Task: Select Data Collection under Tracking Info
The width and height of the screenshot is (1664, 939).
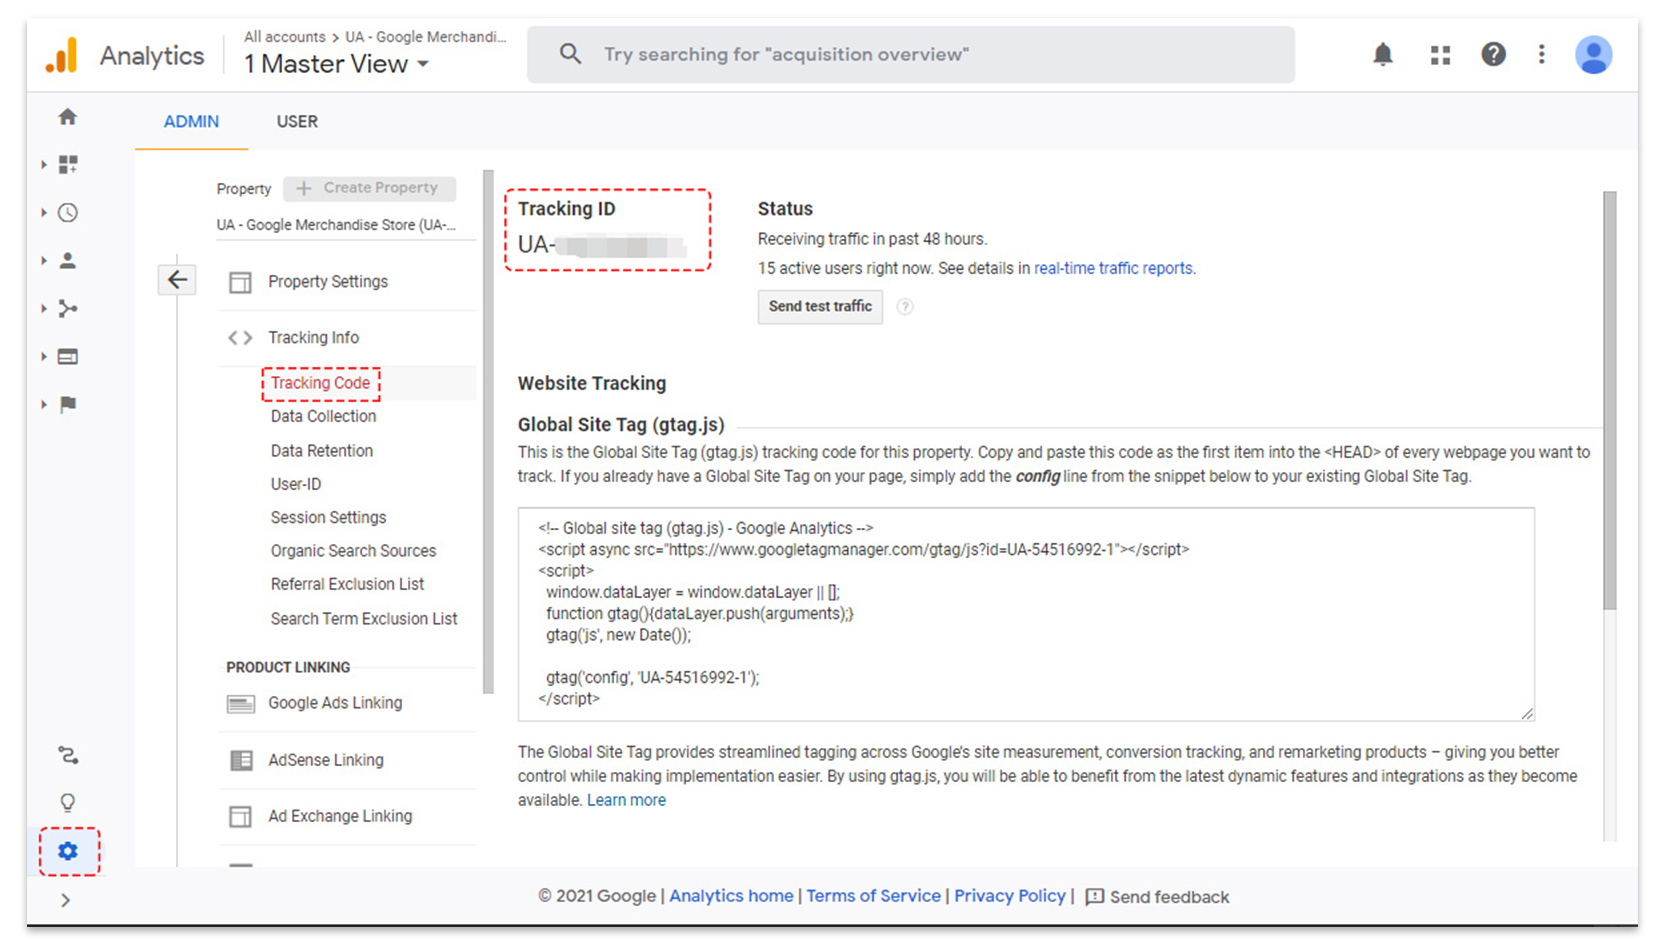Action: [x=323, y=416]
